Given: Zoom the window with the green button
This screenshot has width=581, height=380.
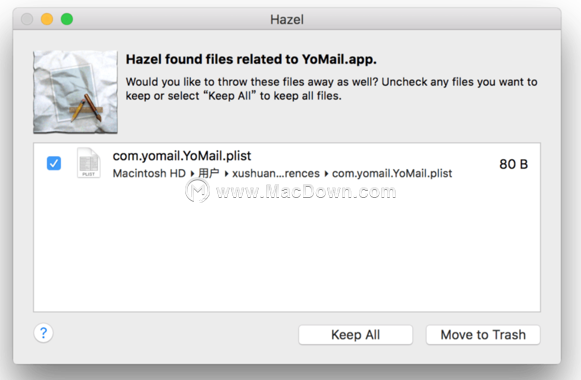Looking at the screenshot, I should (x=67, y=19).
